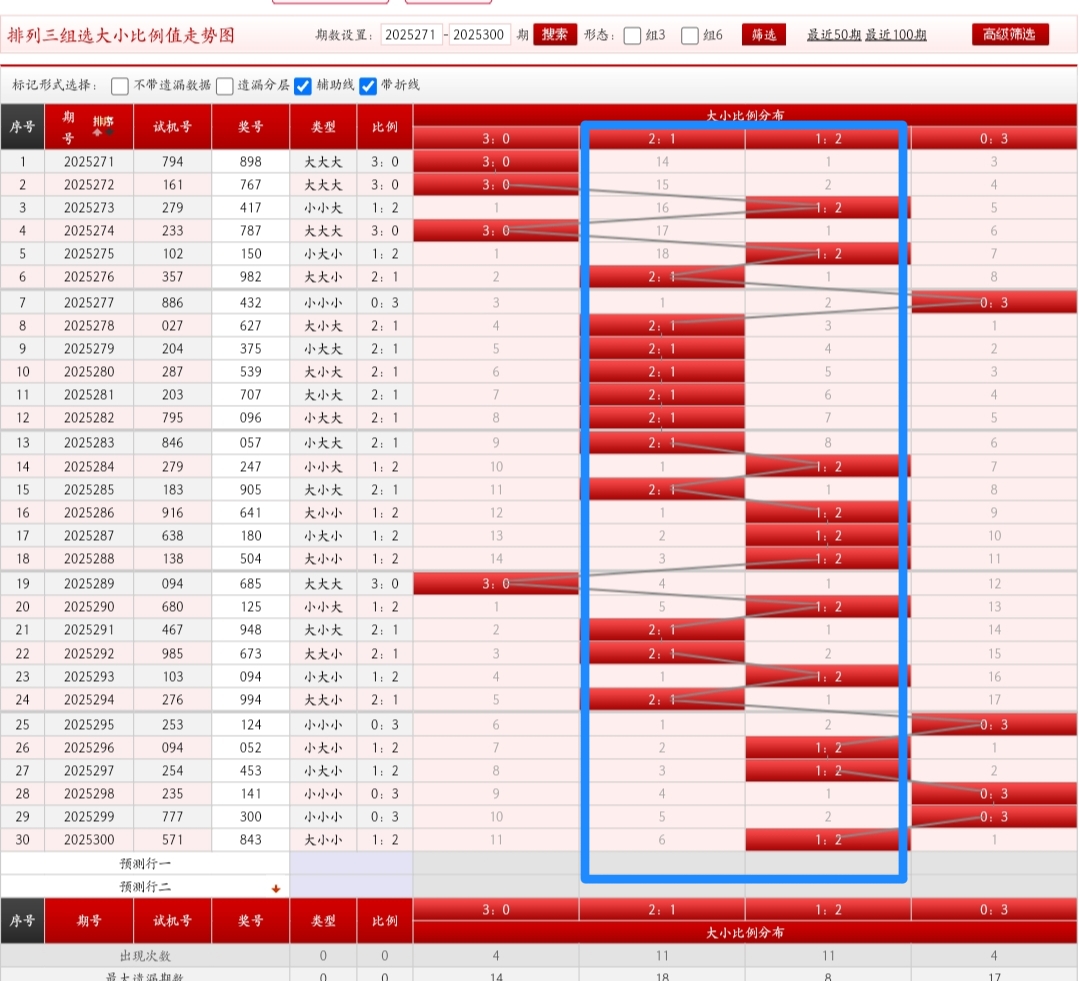Click period number 2025295

pyautogui.click(x=89, y=725)
